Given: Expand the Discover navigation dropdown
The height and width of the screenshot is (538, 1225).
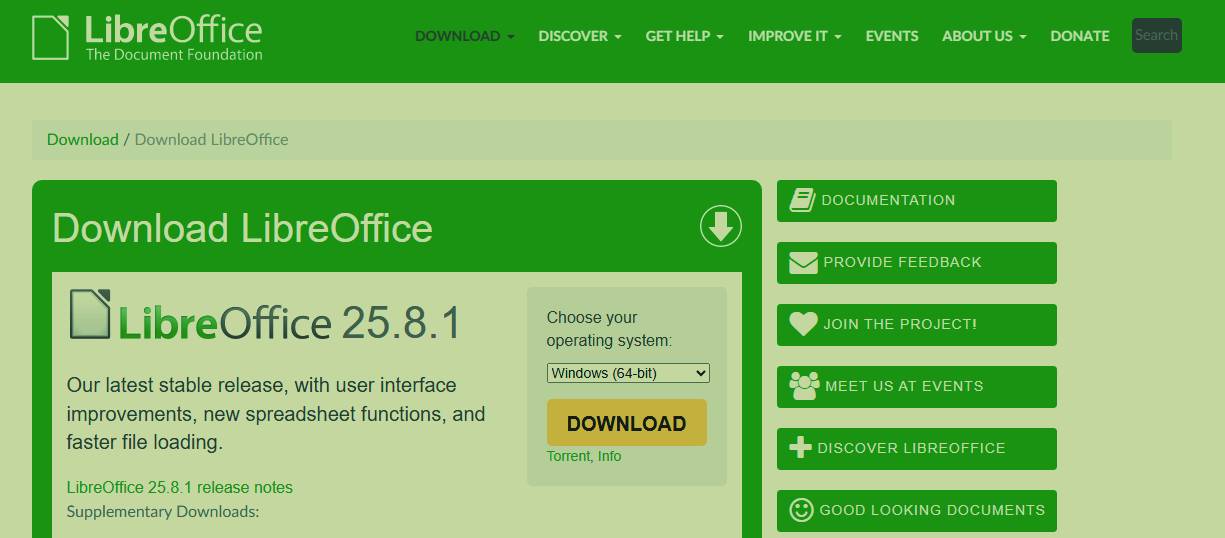Looking at the screenshot, I should coord(580,36).
